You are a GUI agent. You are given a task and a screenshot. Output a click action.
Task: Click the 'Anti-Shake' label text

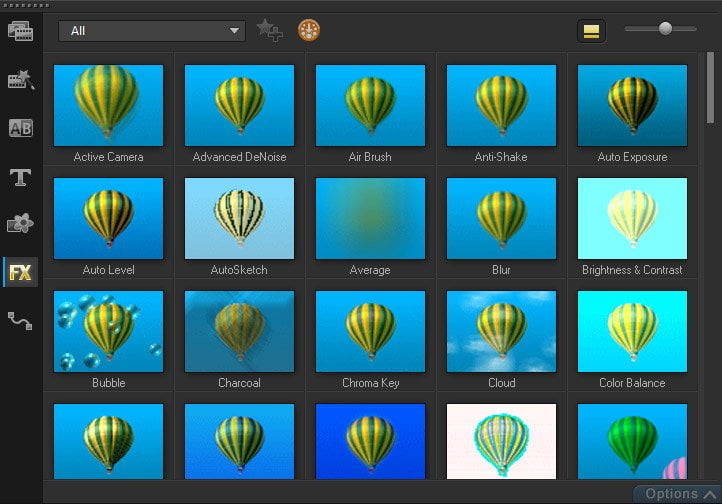tap(501, 157)
